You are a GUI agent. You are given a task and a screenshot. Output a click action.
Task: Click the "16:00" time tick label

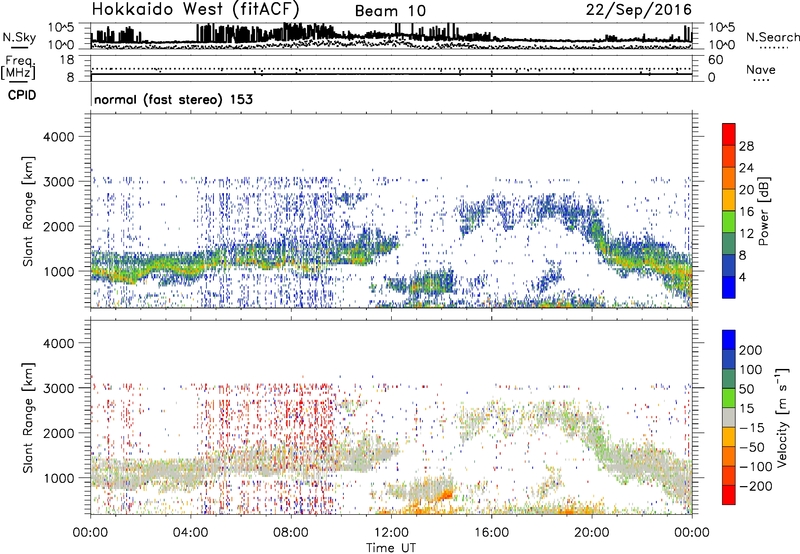tap(491, 533)
